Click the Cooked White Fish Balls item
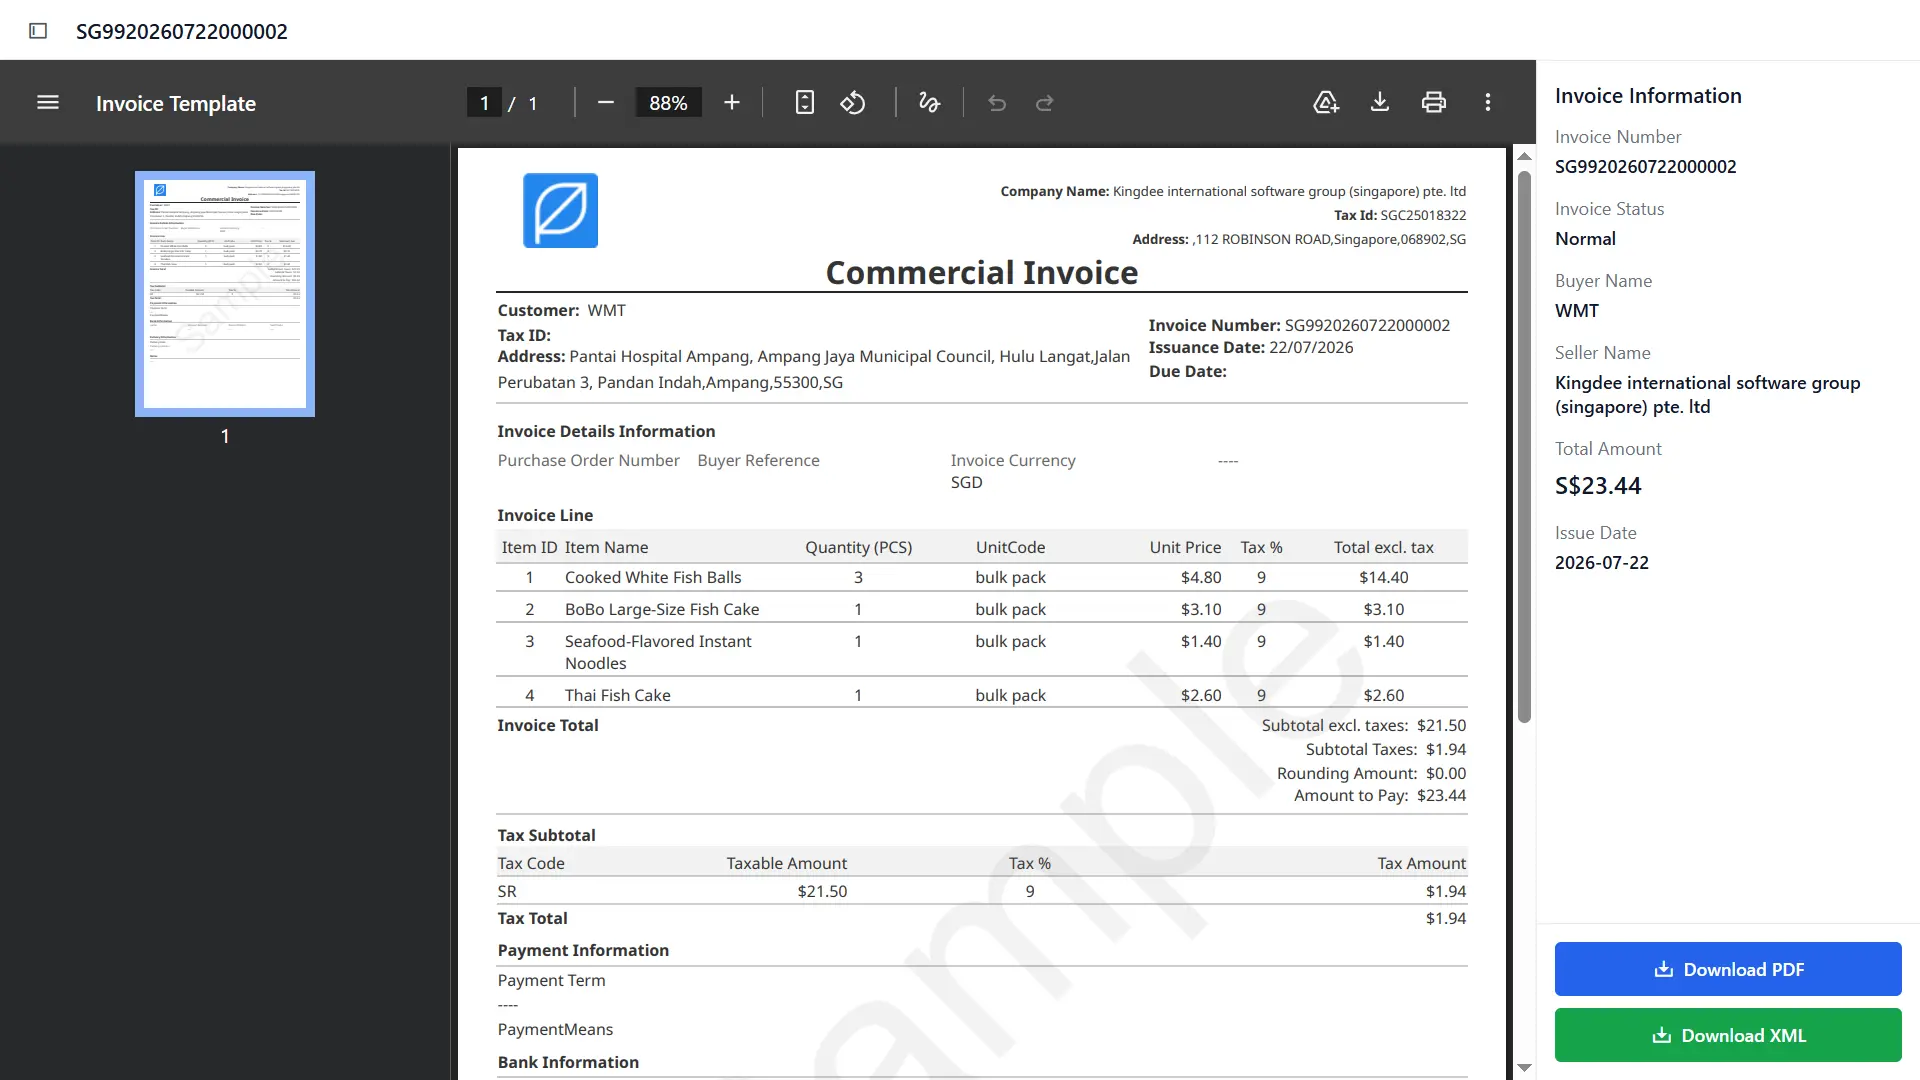Image resolution: width=1920 pixels, height=1080 pixels. [653, 577]
